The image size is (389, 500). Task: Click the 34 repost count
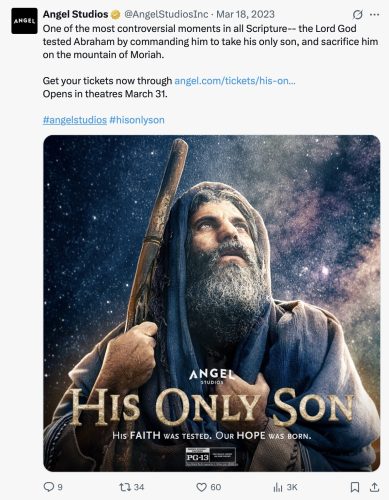point(139,487)
